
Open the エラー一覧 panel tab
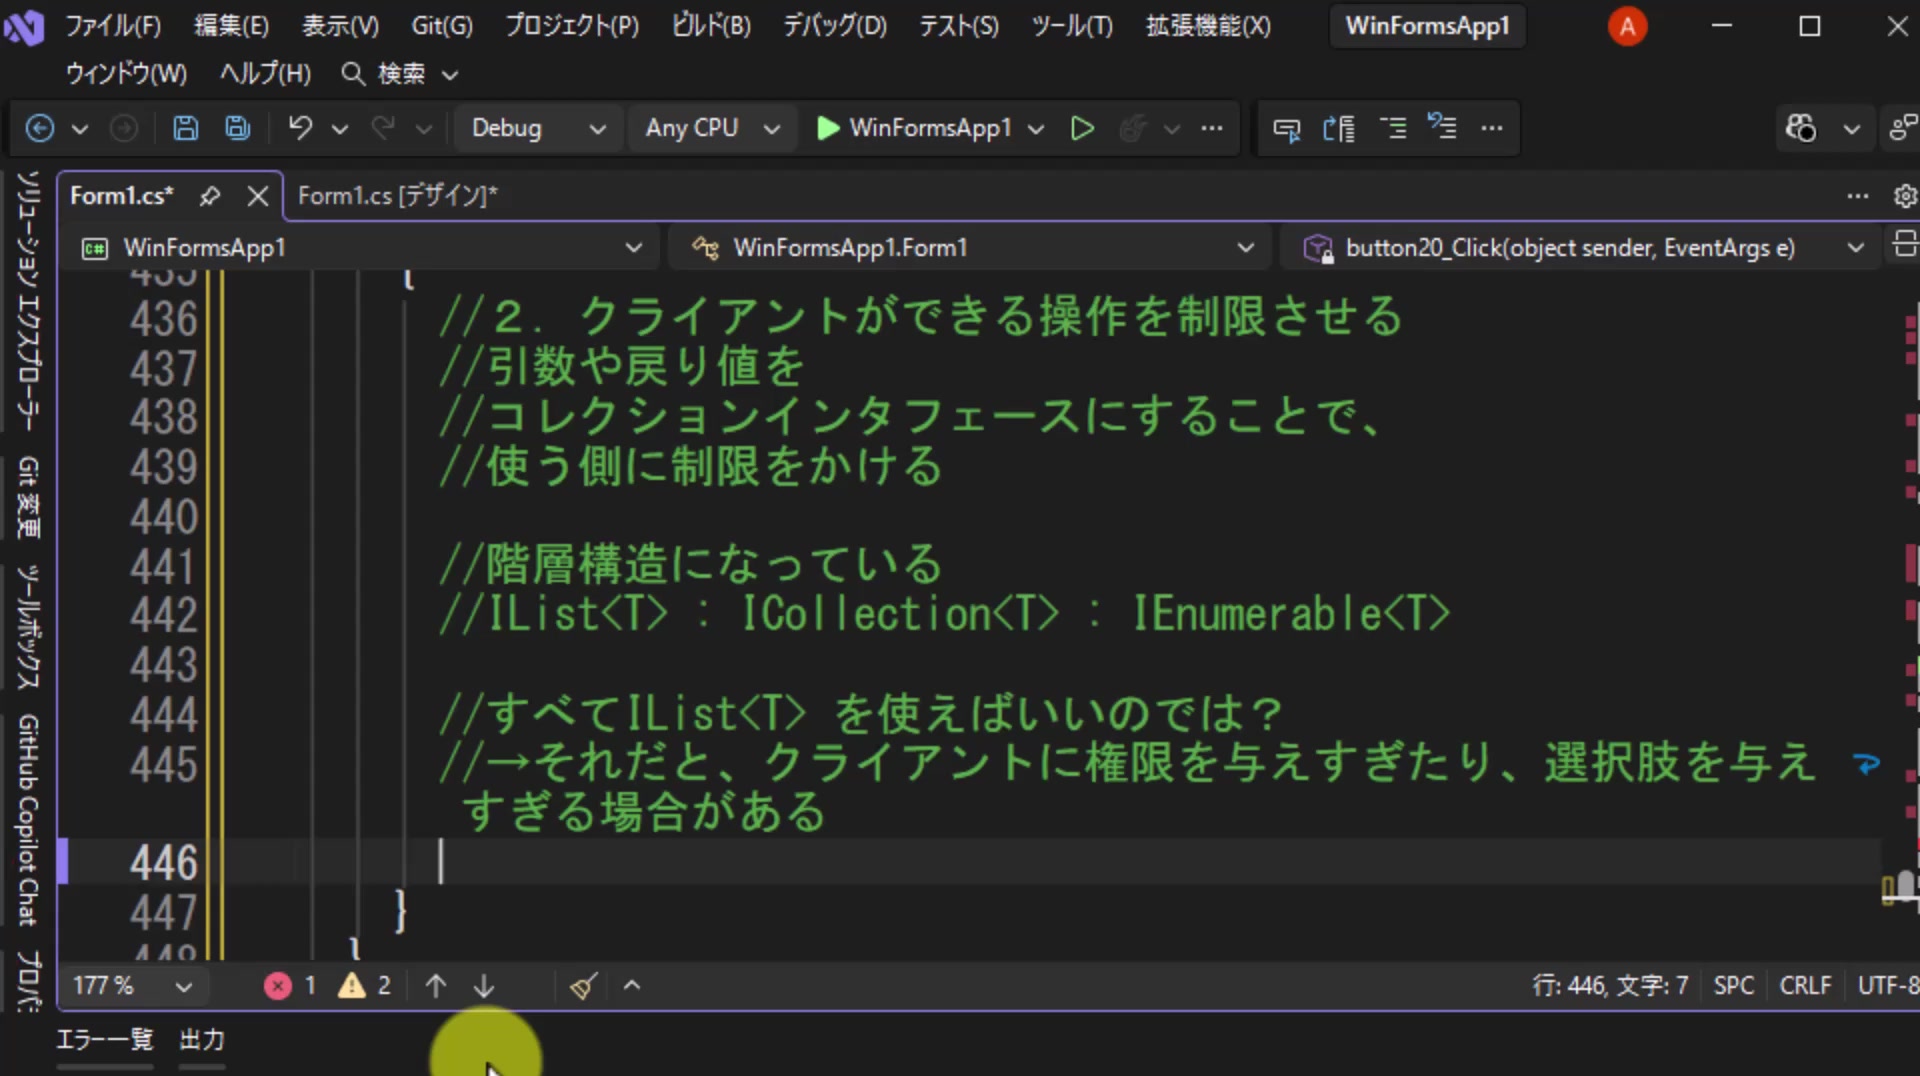pos(104,1040)
